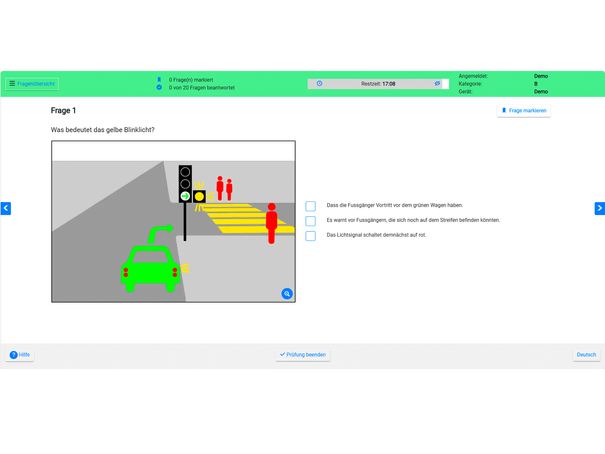The image size is (605, 454).
Task: End the exam with Prüfung beenden
Action: tap(303, 355)
